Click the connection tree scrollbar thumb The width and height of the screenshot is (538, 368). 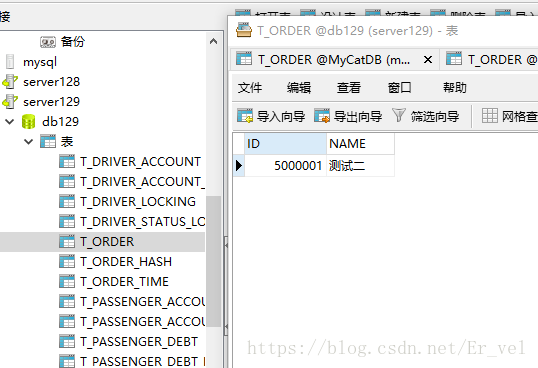point(213,261)
